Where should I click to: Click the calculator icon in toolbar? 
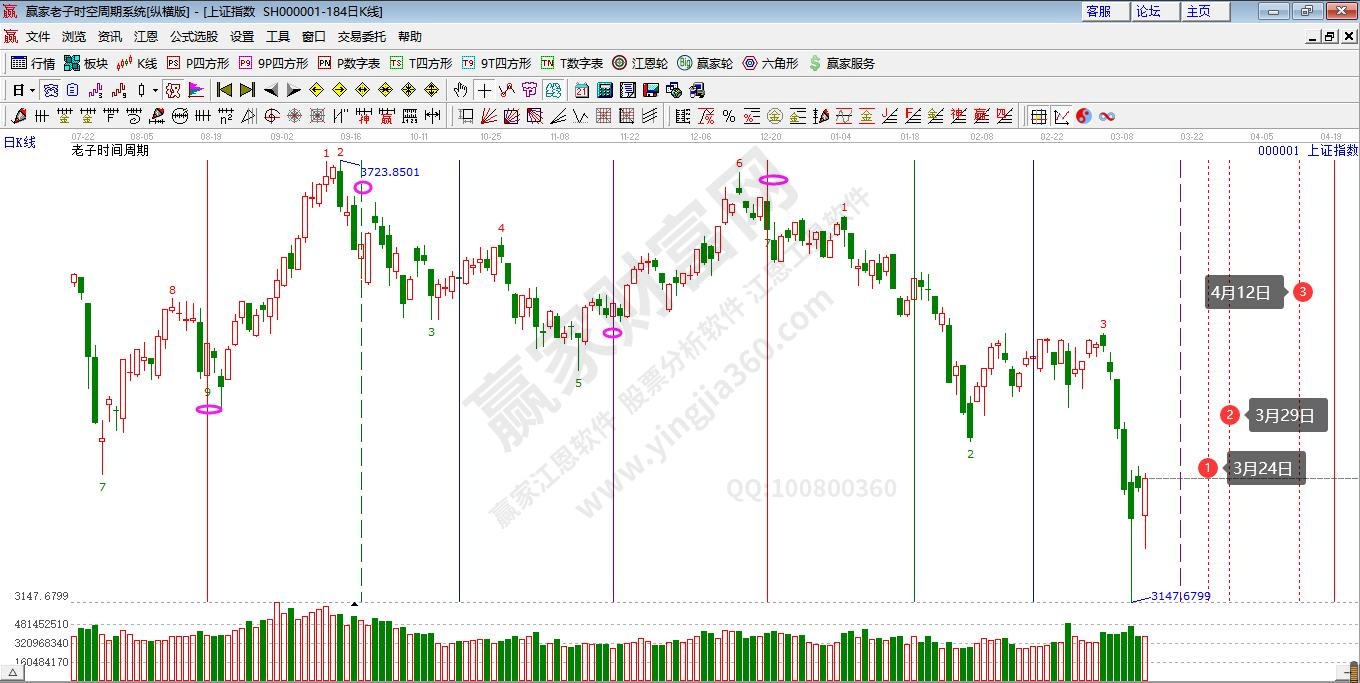tap(605, 90)
